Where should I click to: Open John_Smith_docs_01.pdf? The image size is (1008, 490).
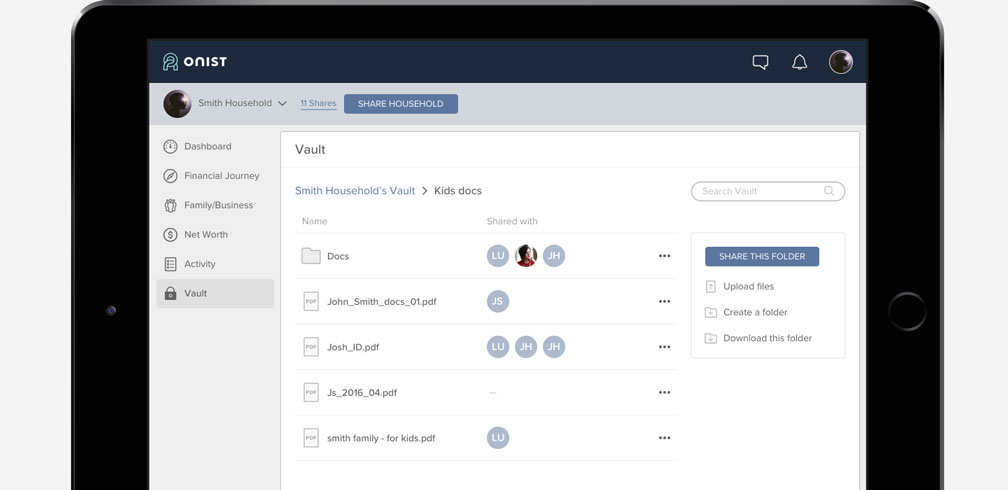(382, 302)
